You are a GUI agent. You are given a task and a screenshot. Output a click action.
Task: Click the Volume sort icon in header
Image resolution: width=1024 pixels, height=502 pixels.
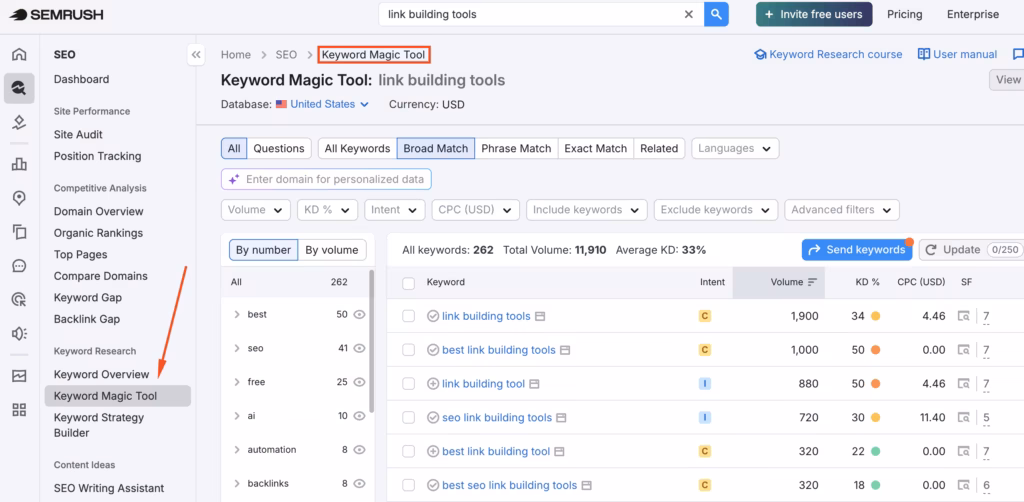click(x=812, y=282)
